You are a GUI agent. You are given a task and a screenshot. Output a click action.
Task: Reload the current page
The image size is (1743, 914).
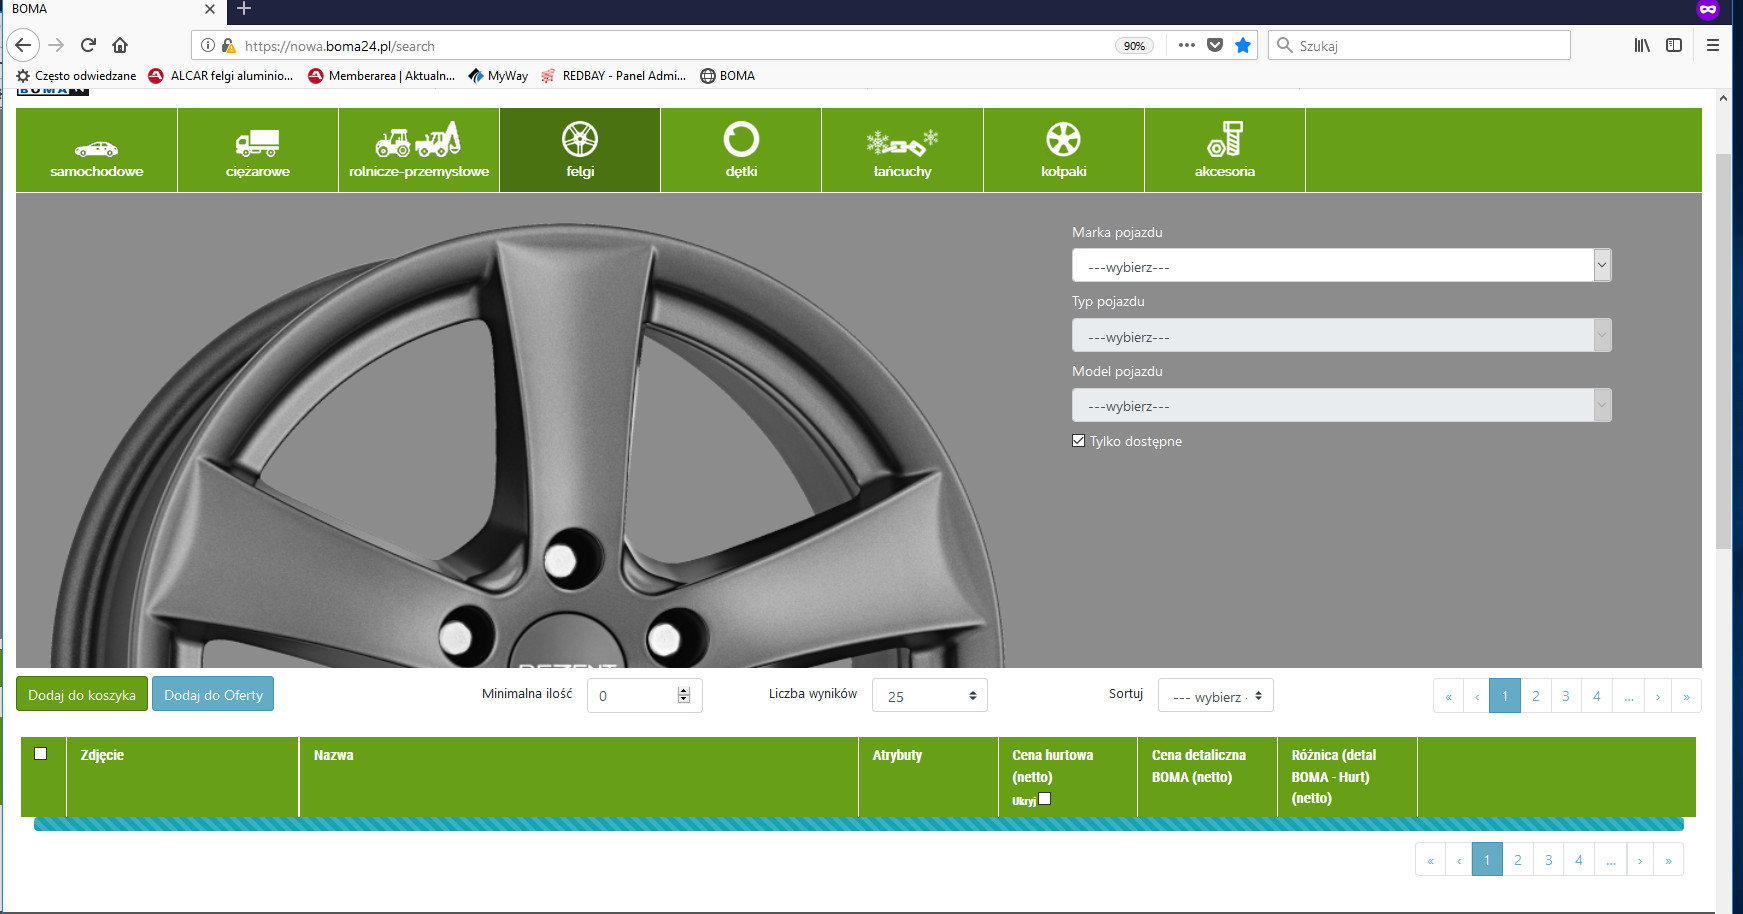point(88,45)
